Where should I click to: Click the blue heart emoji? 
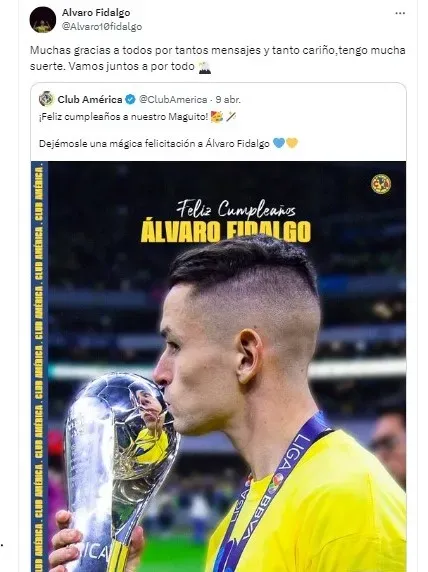(x=279, y=143)
